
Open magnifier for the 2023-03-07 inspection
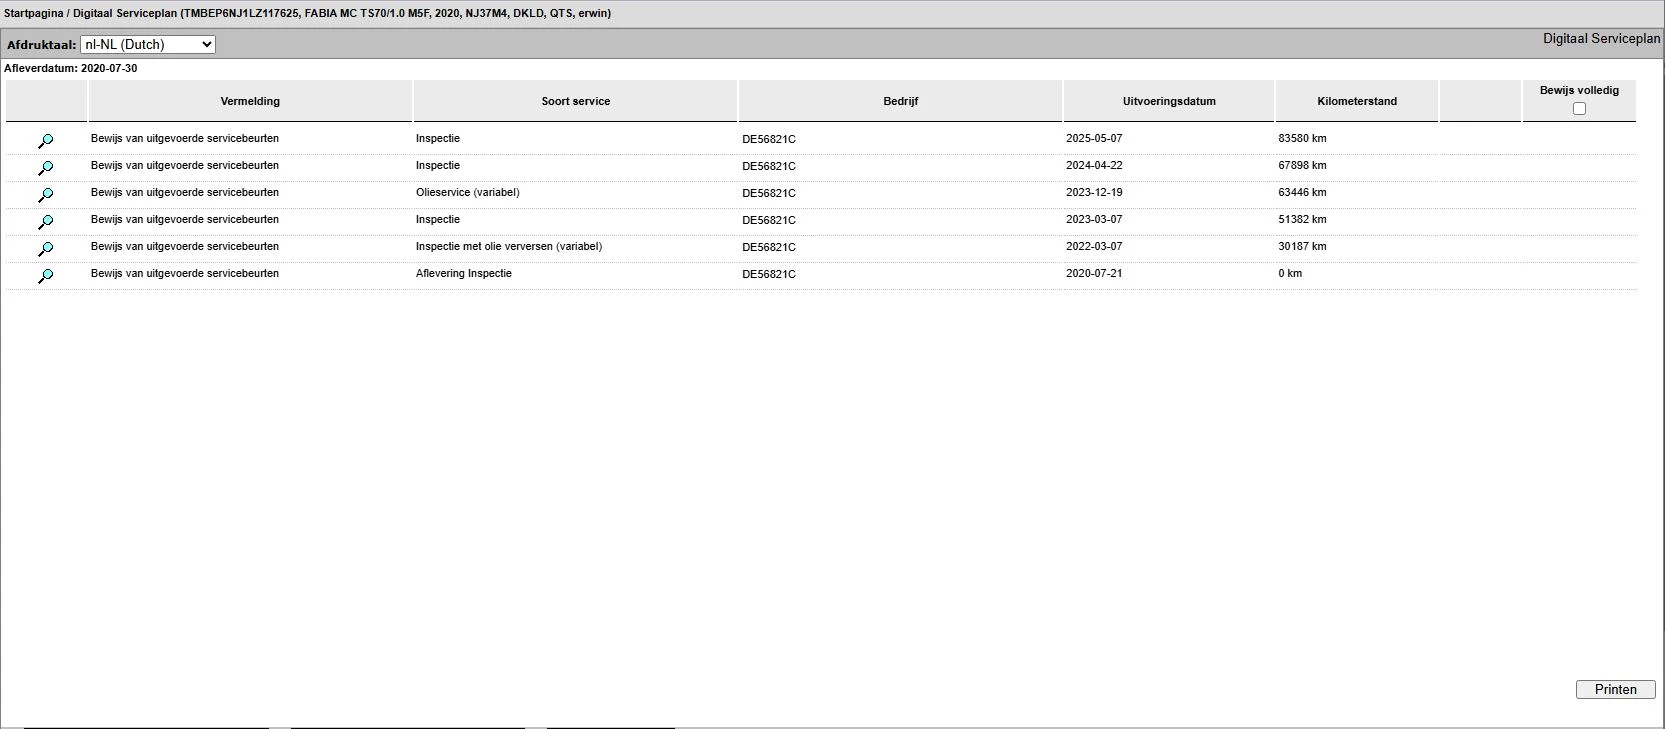click(x=46, y=222)
